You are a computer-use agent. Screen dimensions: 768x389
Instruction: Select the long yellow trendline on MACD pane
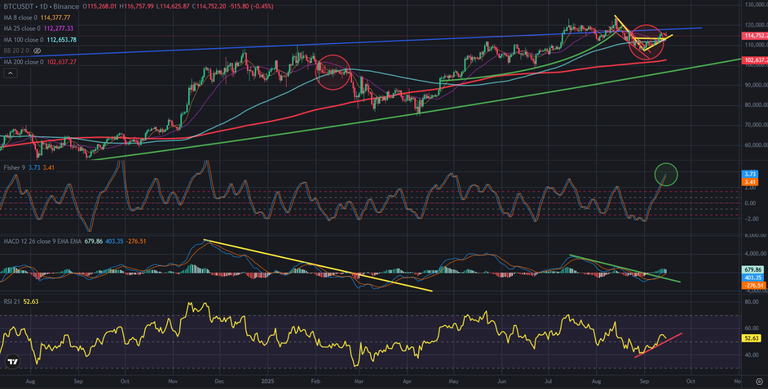pos(318,266)
